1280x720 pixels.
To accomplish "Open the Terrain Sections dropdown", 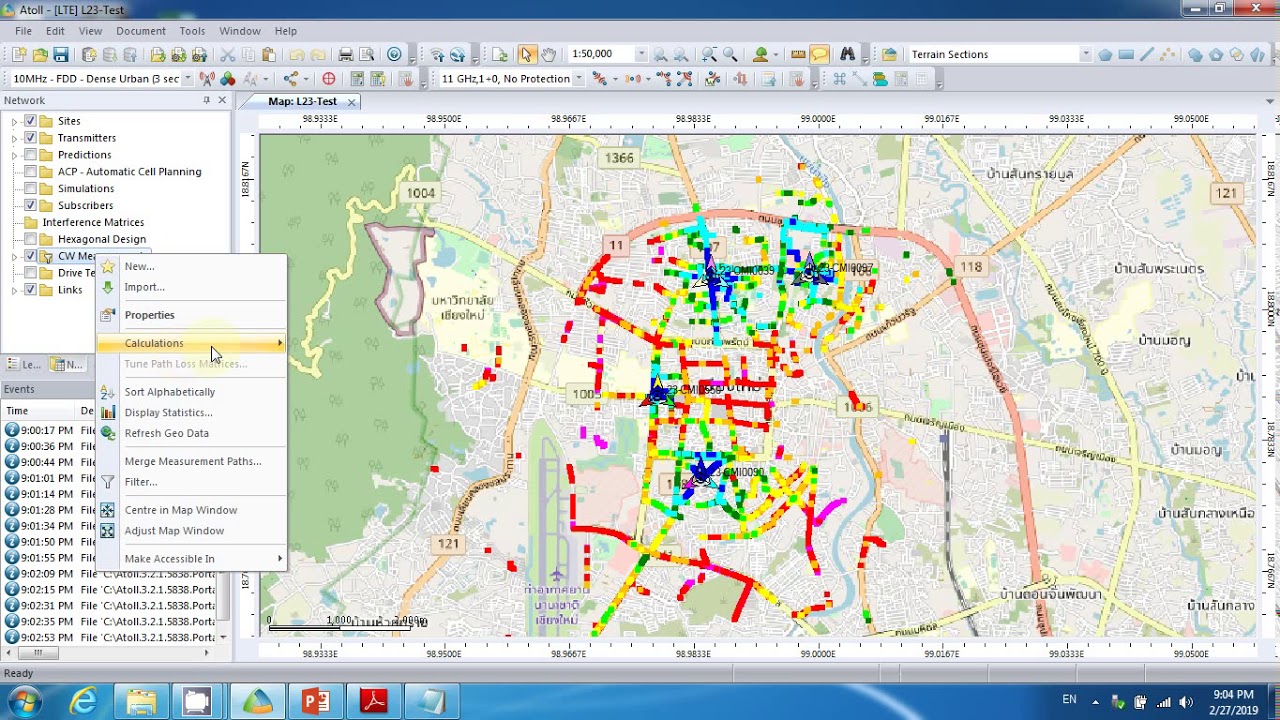I will click(1085, 54).
